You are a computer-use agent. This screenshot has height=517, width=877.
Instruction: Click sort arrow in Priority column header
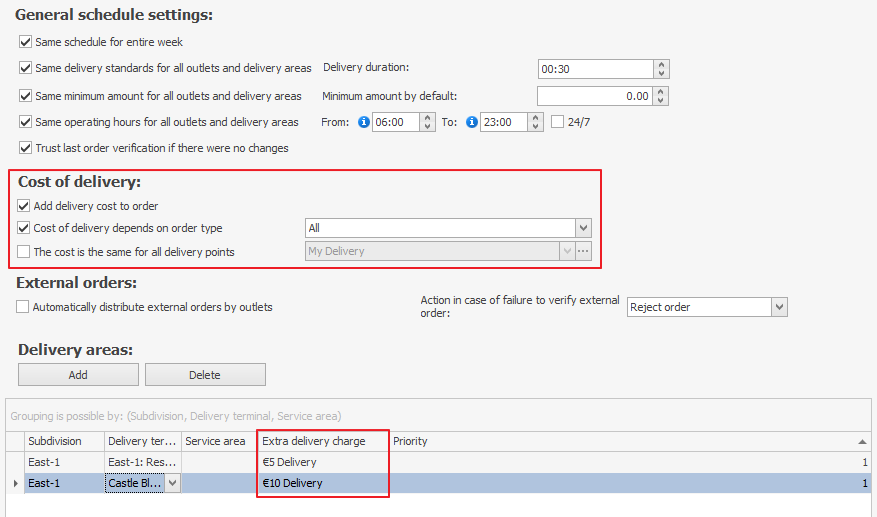click(862, 441)
